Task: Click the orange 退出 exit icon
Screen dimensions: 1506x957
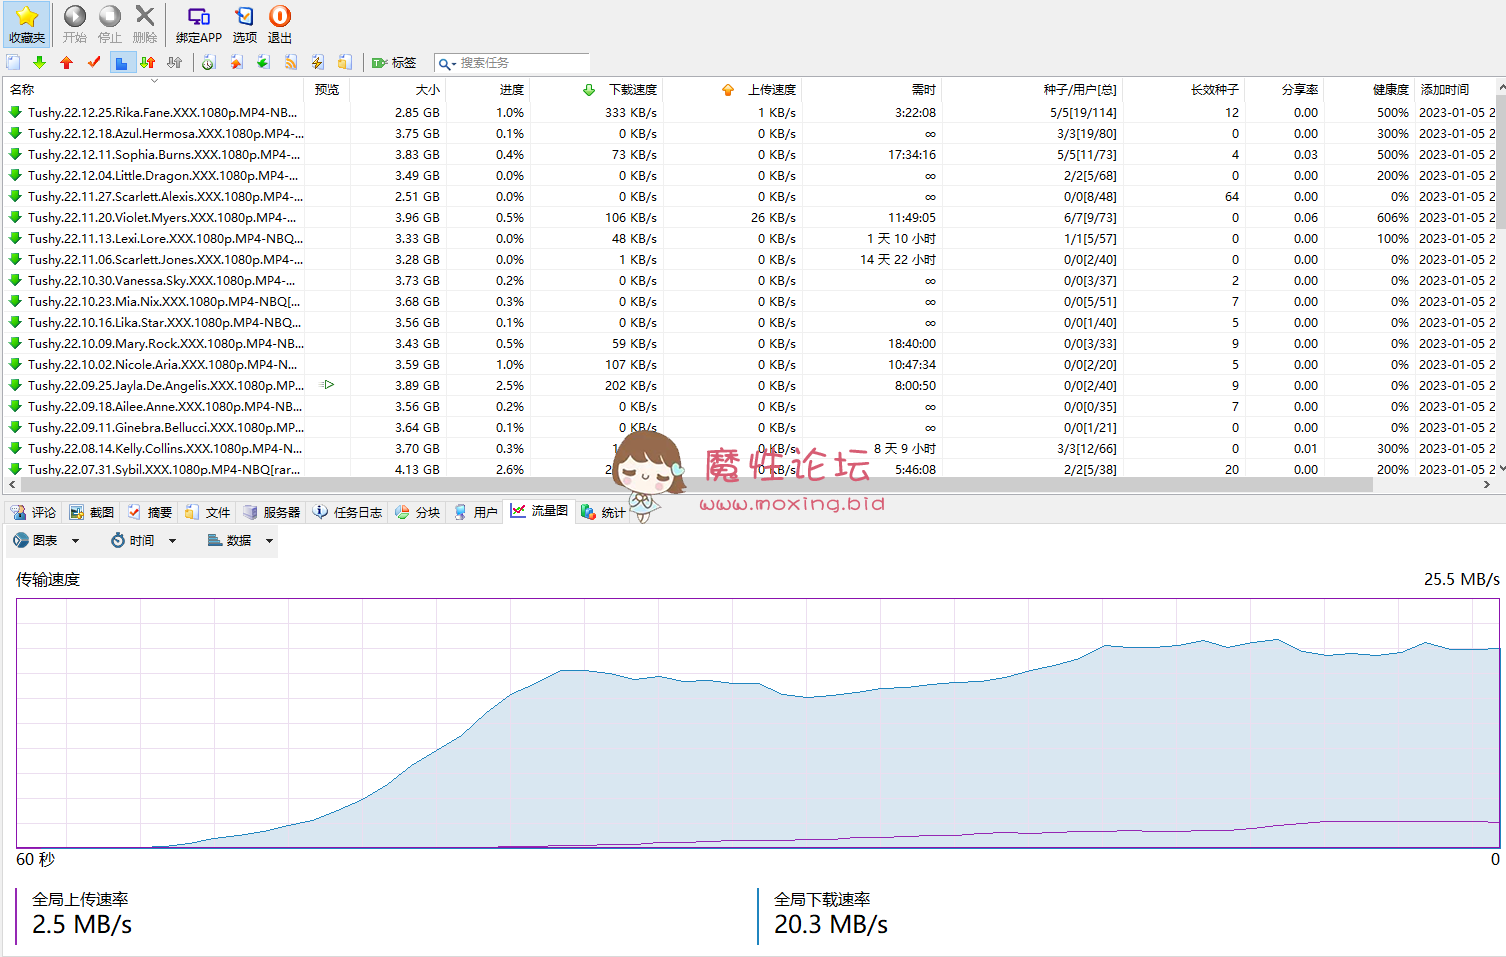Action: pos(280,18)
